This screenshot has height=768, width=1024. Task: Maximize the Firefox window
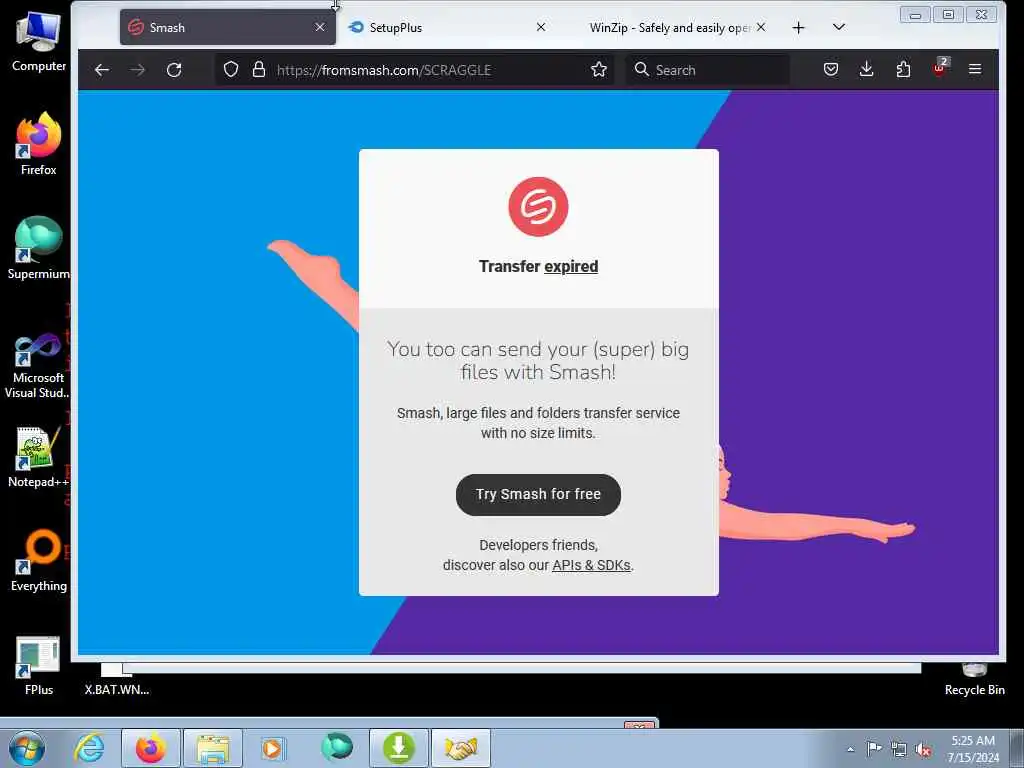coord(948,14)
